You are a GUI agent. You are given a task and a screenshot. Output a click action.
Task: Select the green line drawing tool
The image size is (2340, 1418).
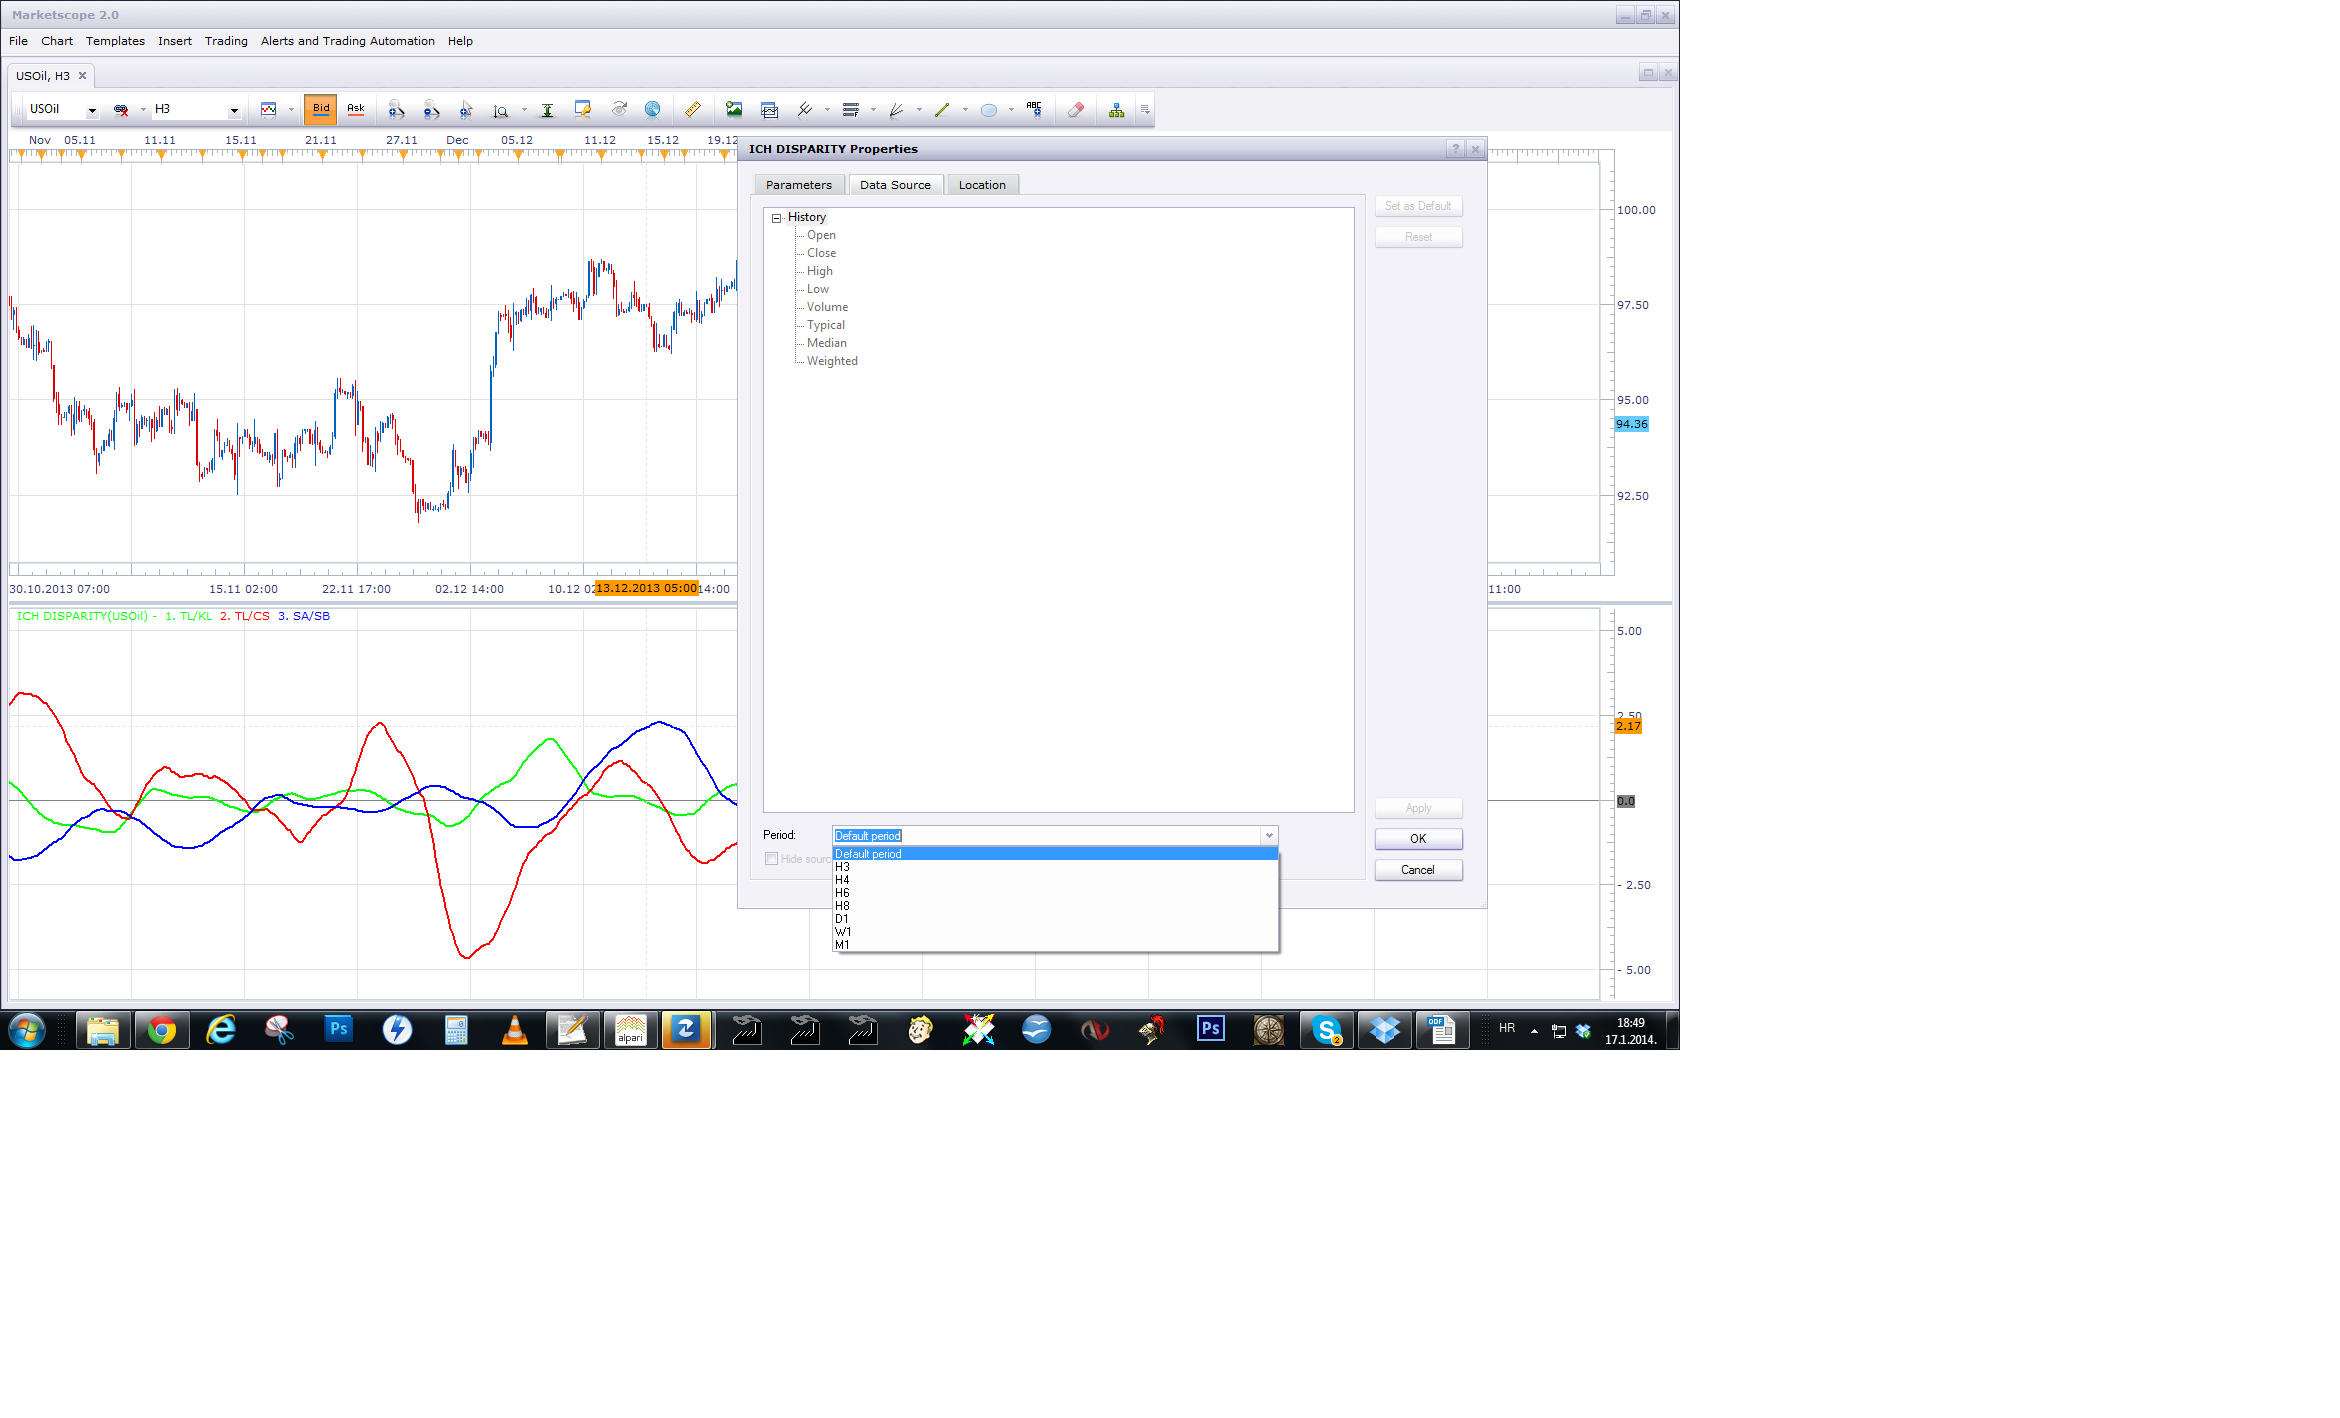942,110
